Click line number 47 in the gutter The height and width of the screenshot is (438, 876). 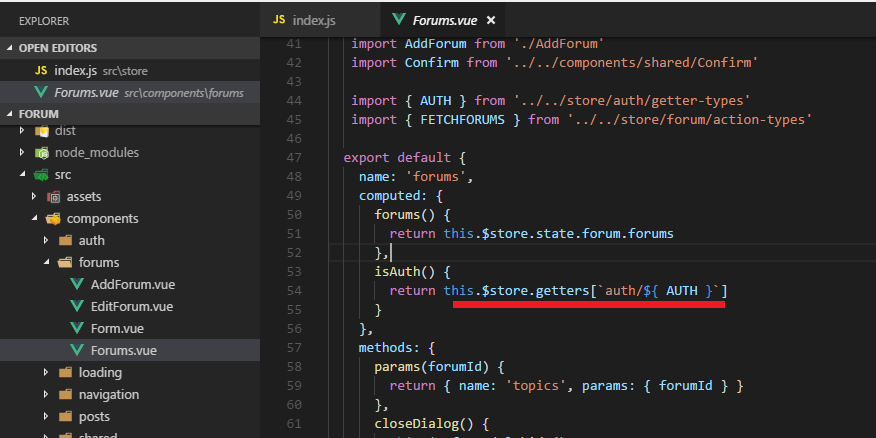tap(293, 158)
